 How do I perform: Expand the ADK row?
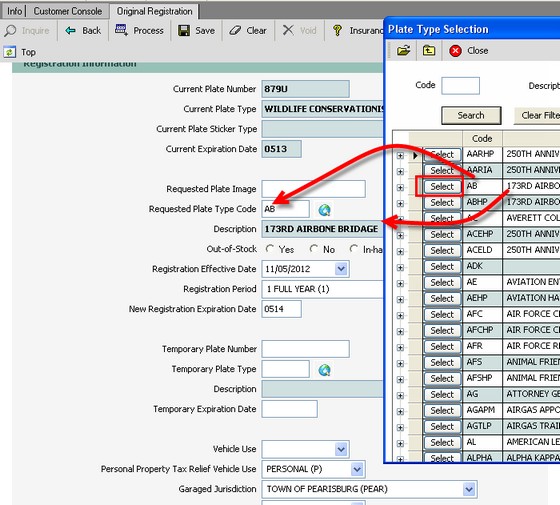400,268
